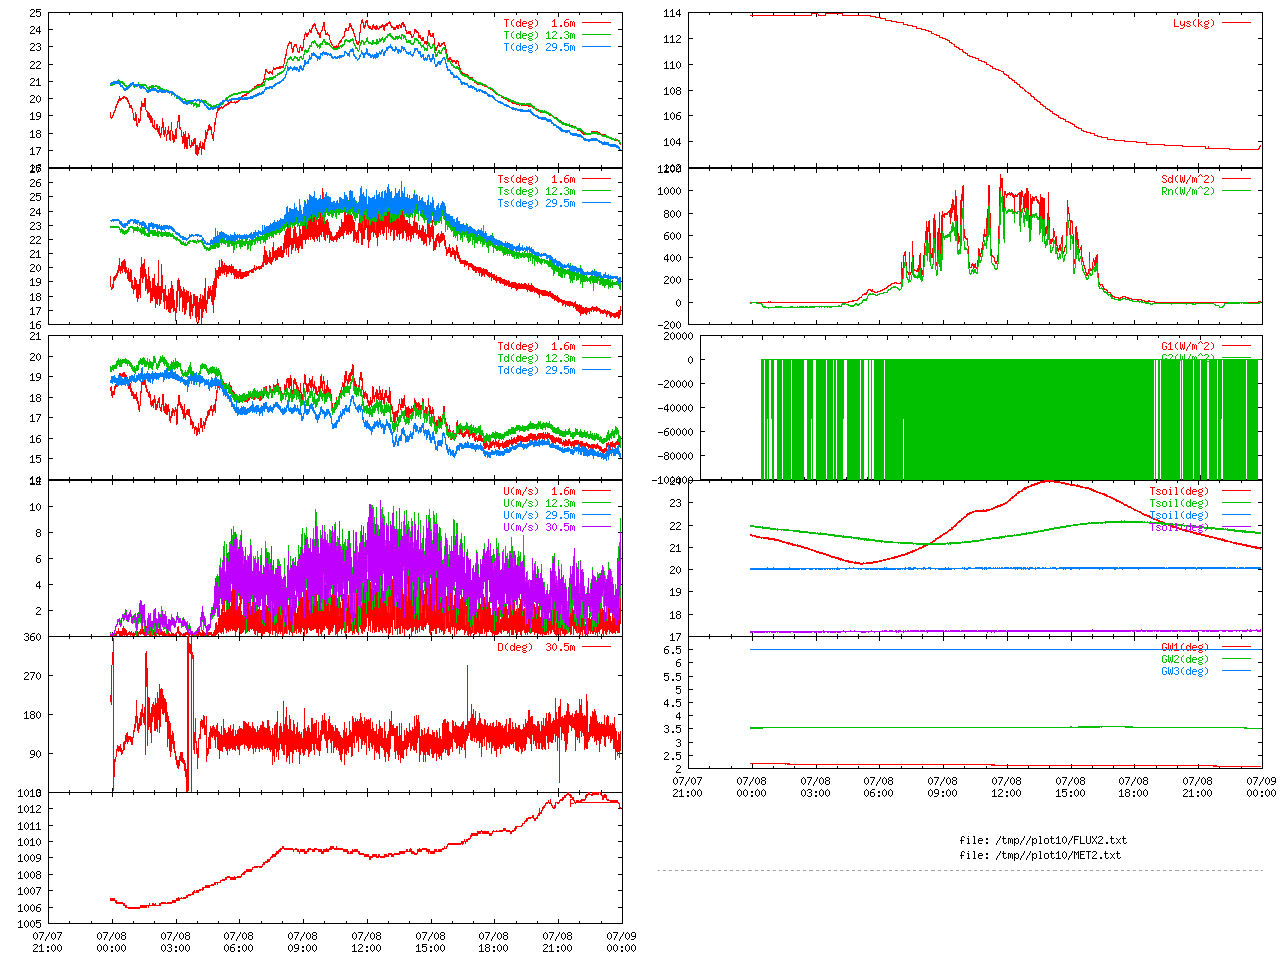This screenshot has width=1280, height=960.
Task: Click the red line sample beside Lys(kg)
Action: 1237,23
